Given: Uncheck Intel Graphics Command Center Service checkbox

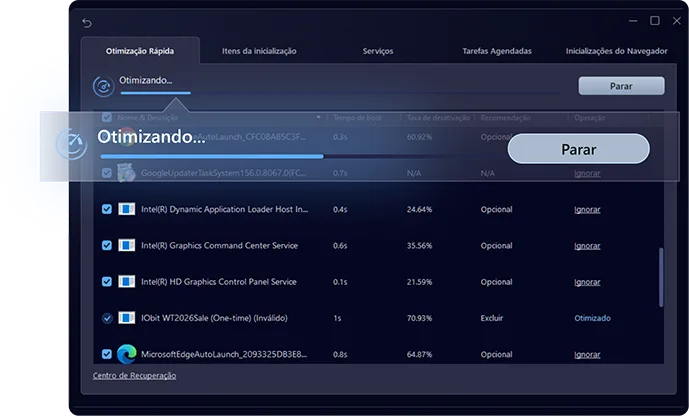Looking at the screenshot, I should [107, 245].
